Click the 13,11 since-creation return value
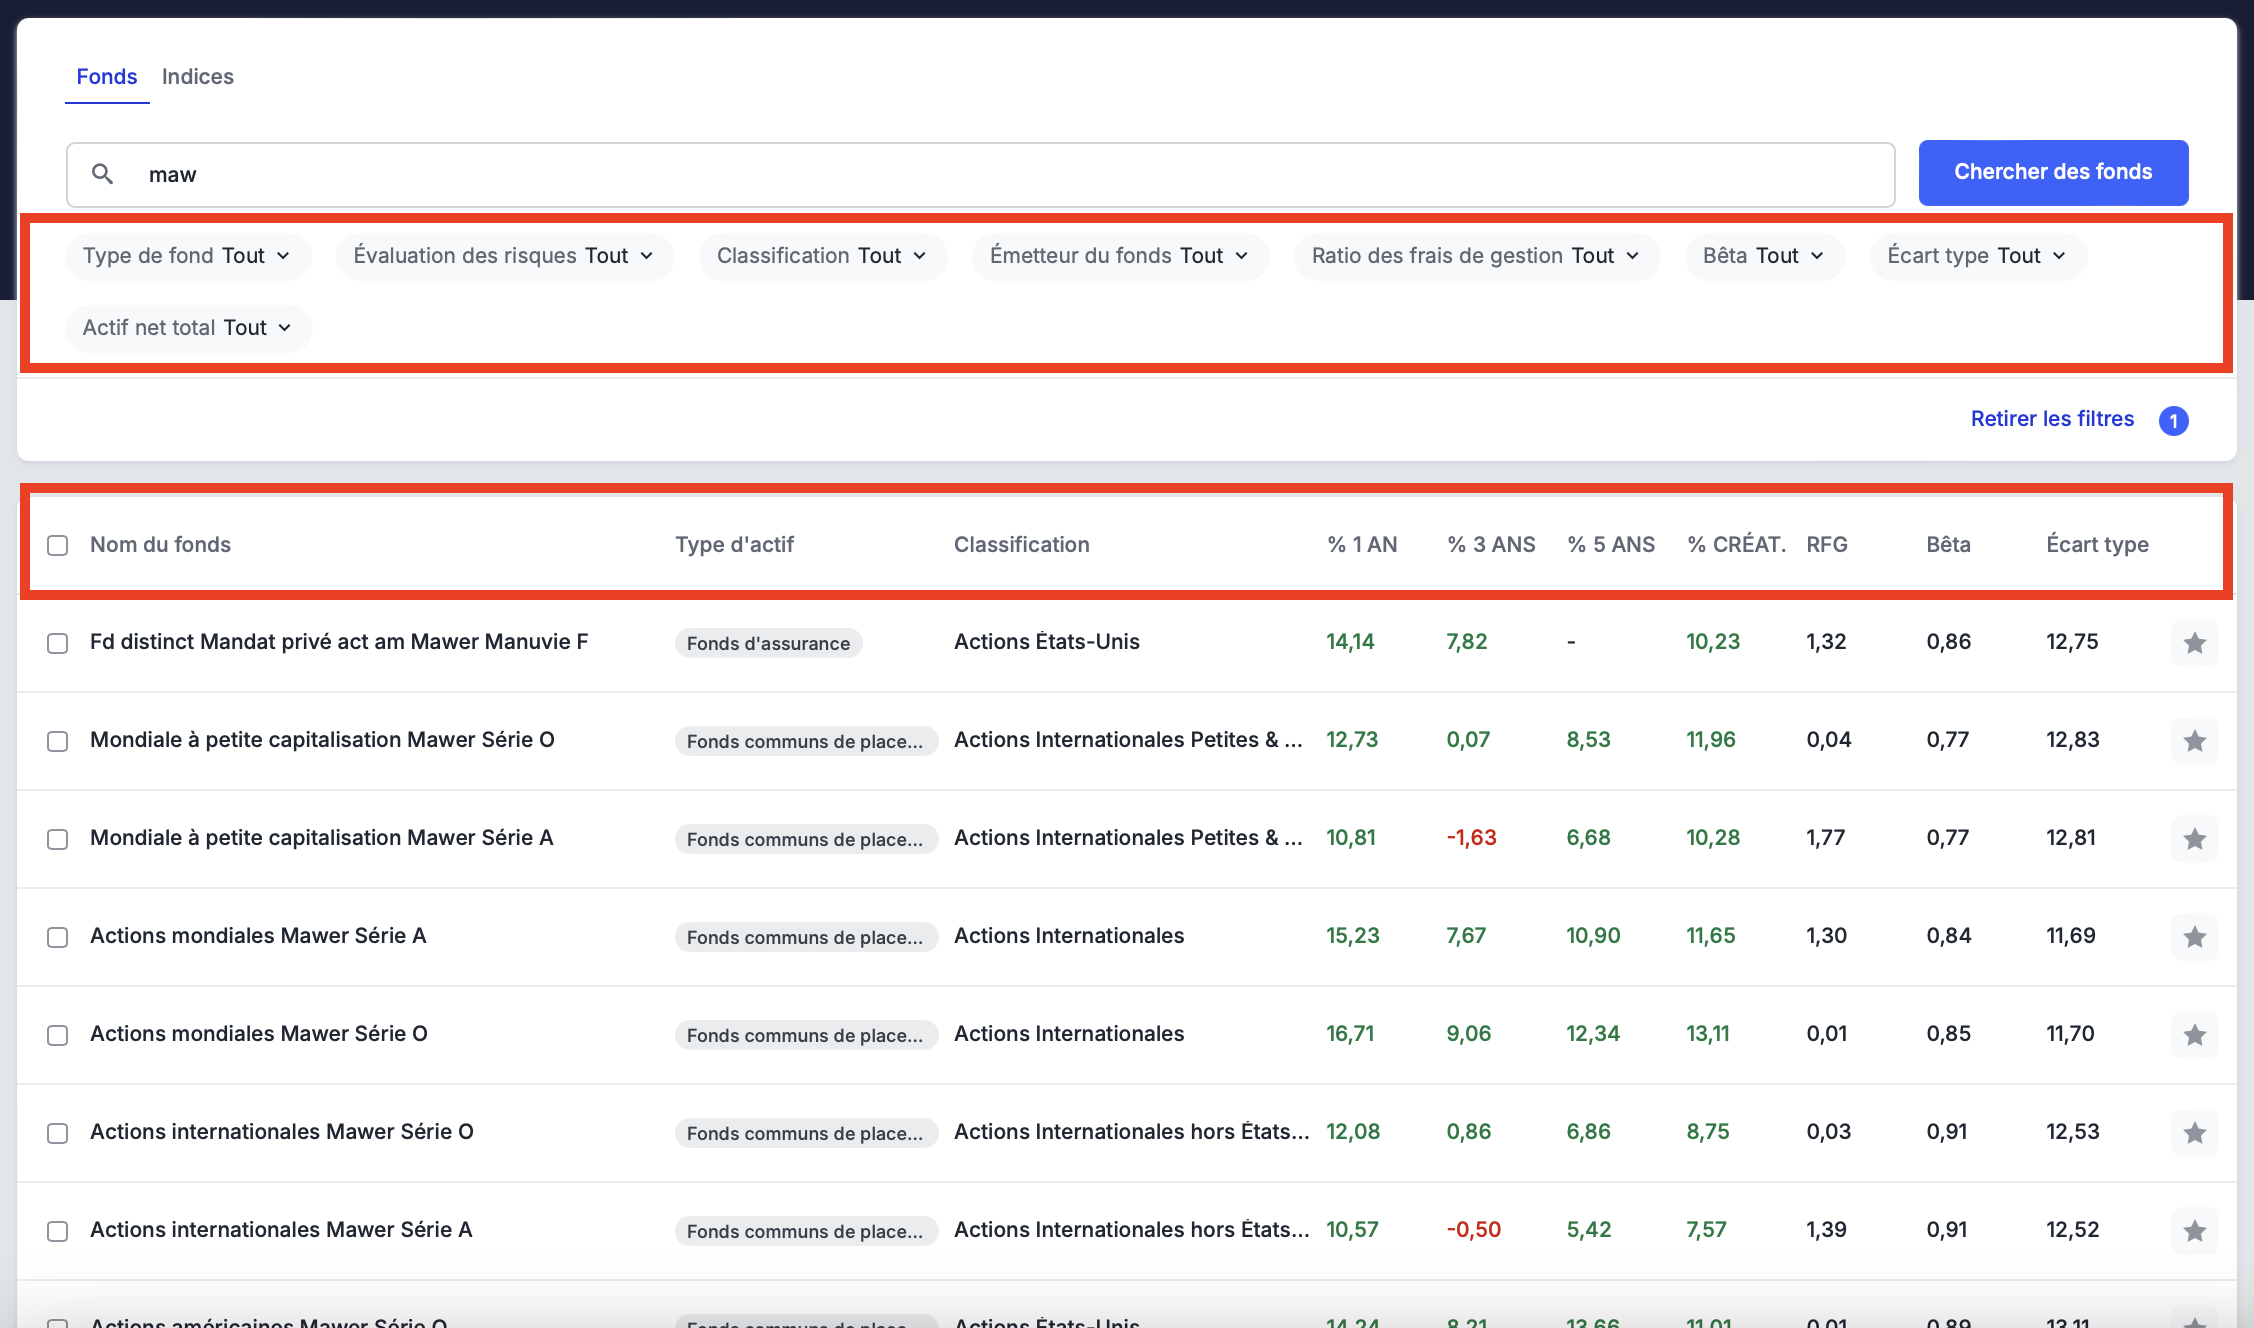This screenshot has width=2254, height=1328. [1708, 1034]
